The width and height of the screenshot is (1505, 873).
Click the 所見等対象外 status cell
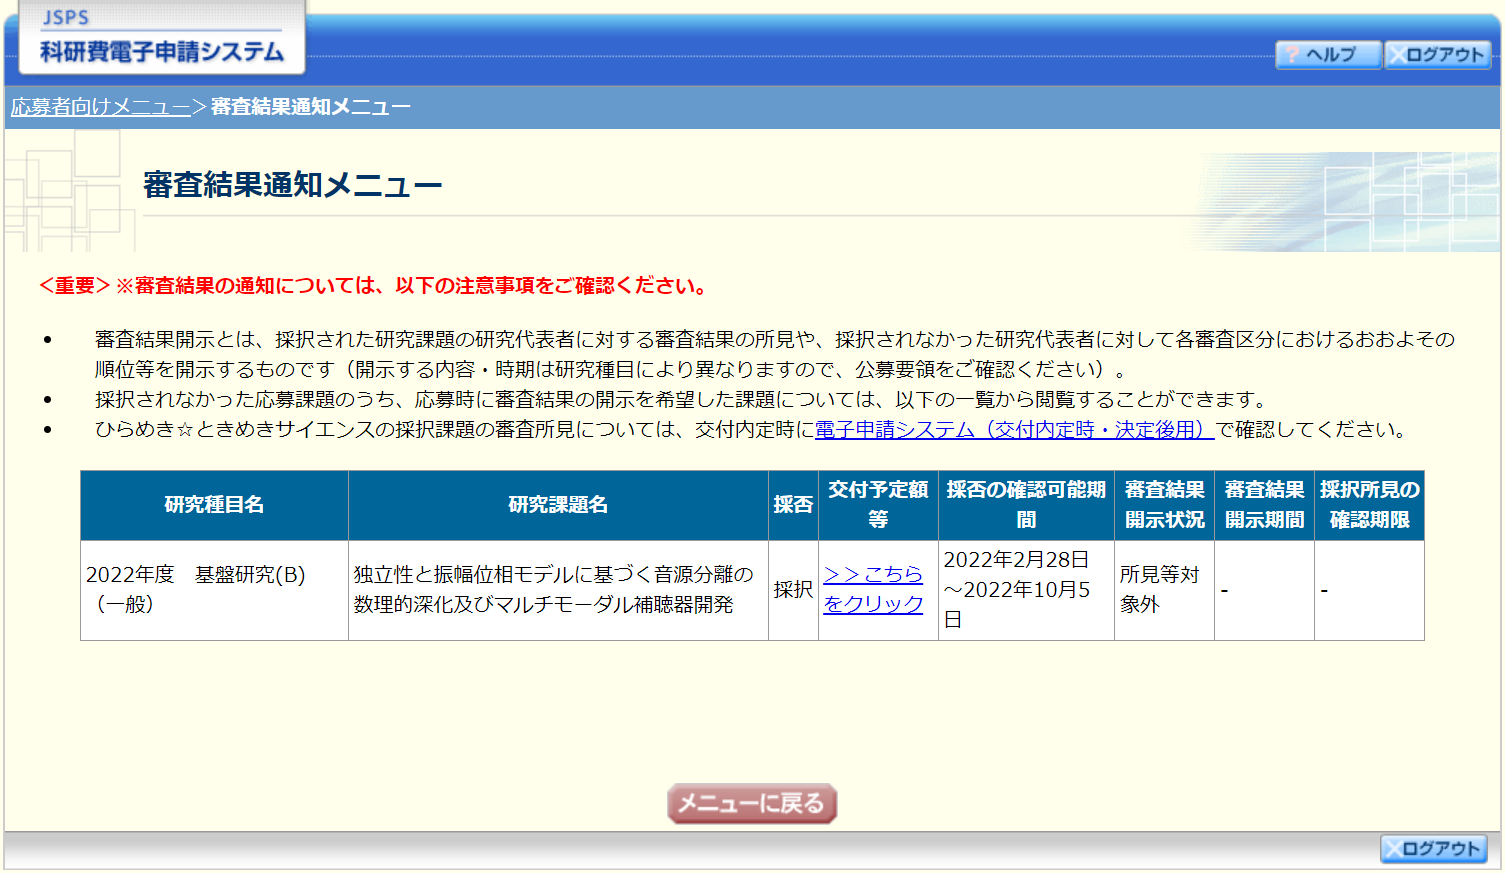1164,590
